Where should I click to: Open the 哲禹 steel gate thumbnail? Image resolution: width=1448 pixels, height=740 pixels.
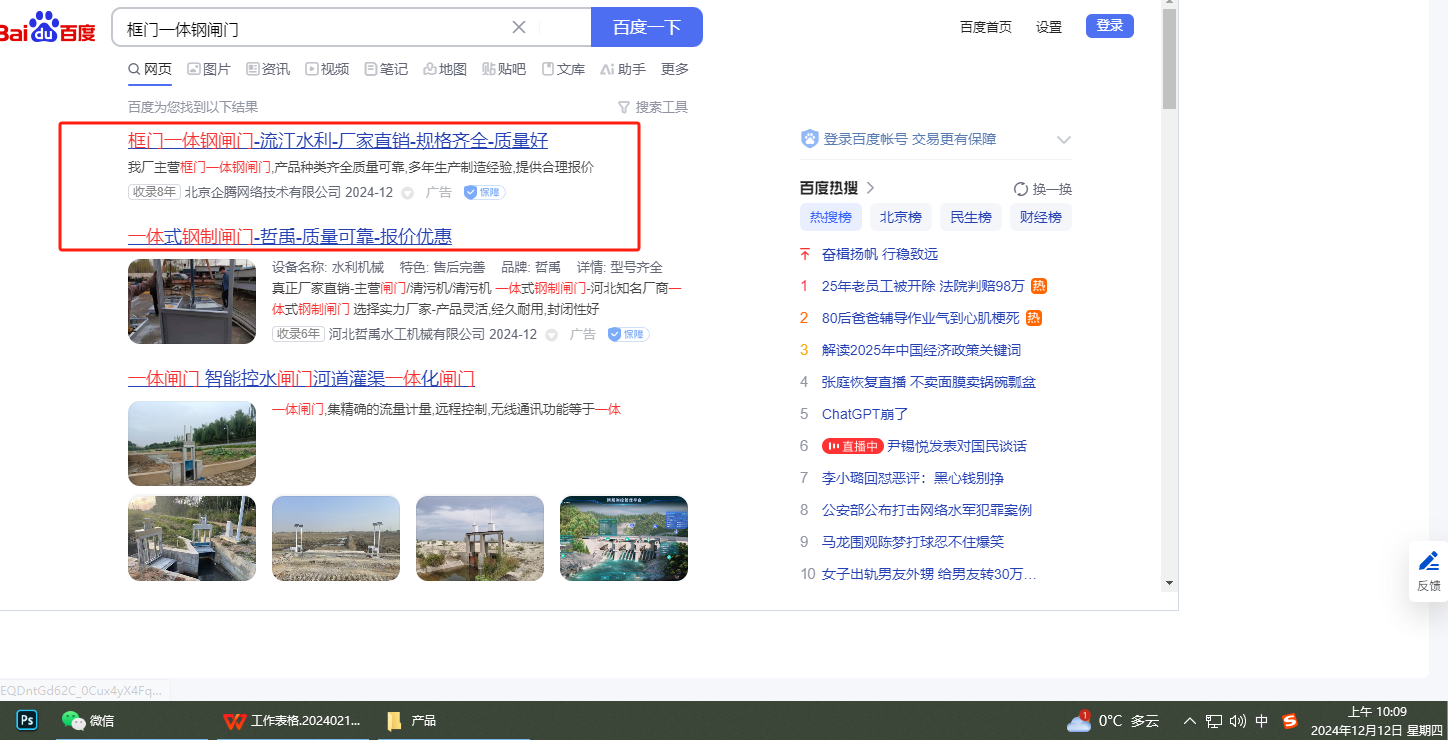click(x=192, y=302)
